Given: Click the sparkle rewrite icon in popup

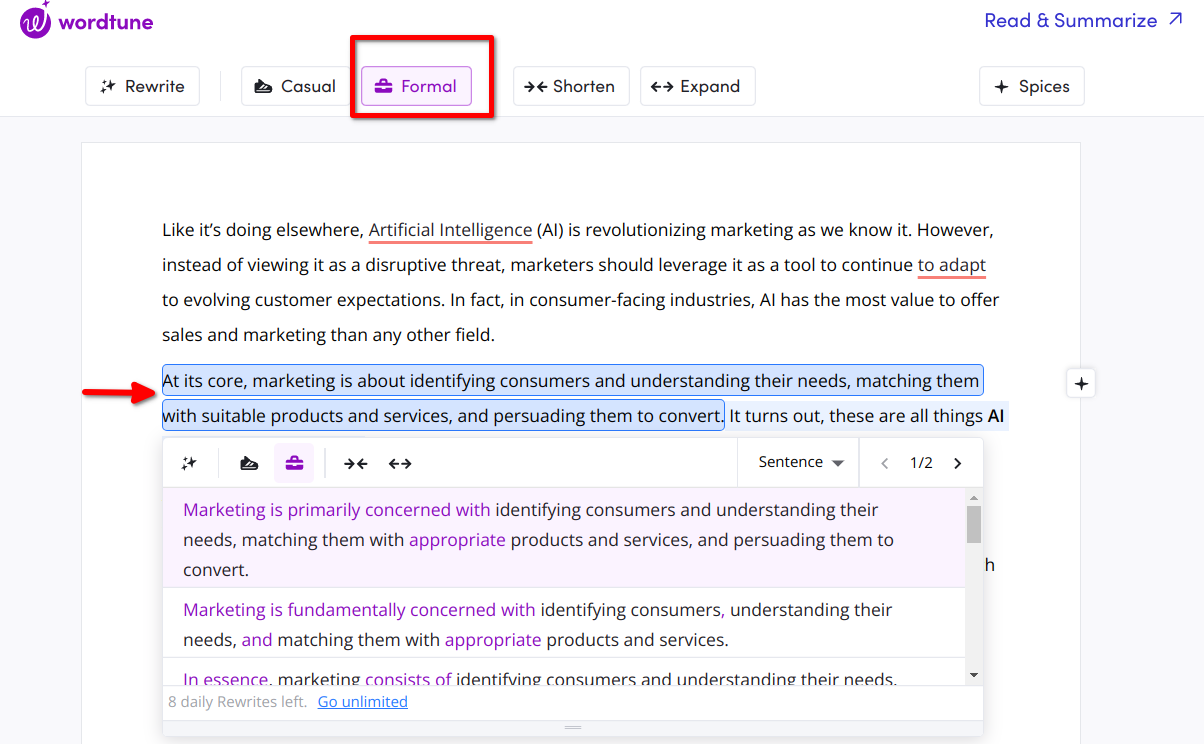Looking at the screenshot, I should click(189, 463).
